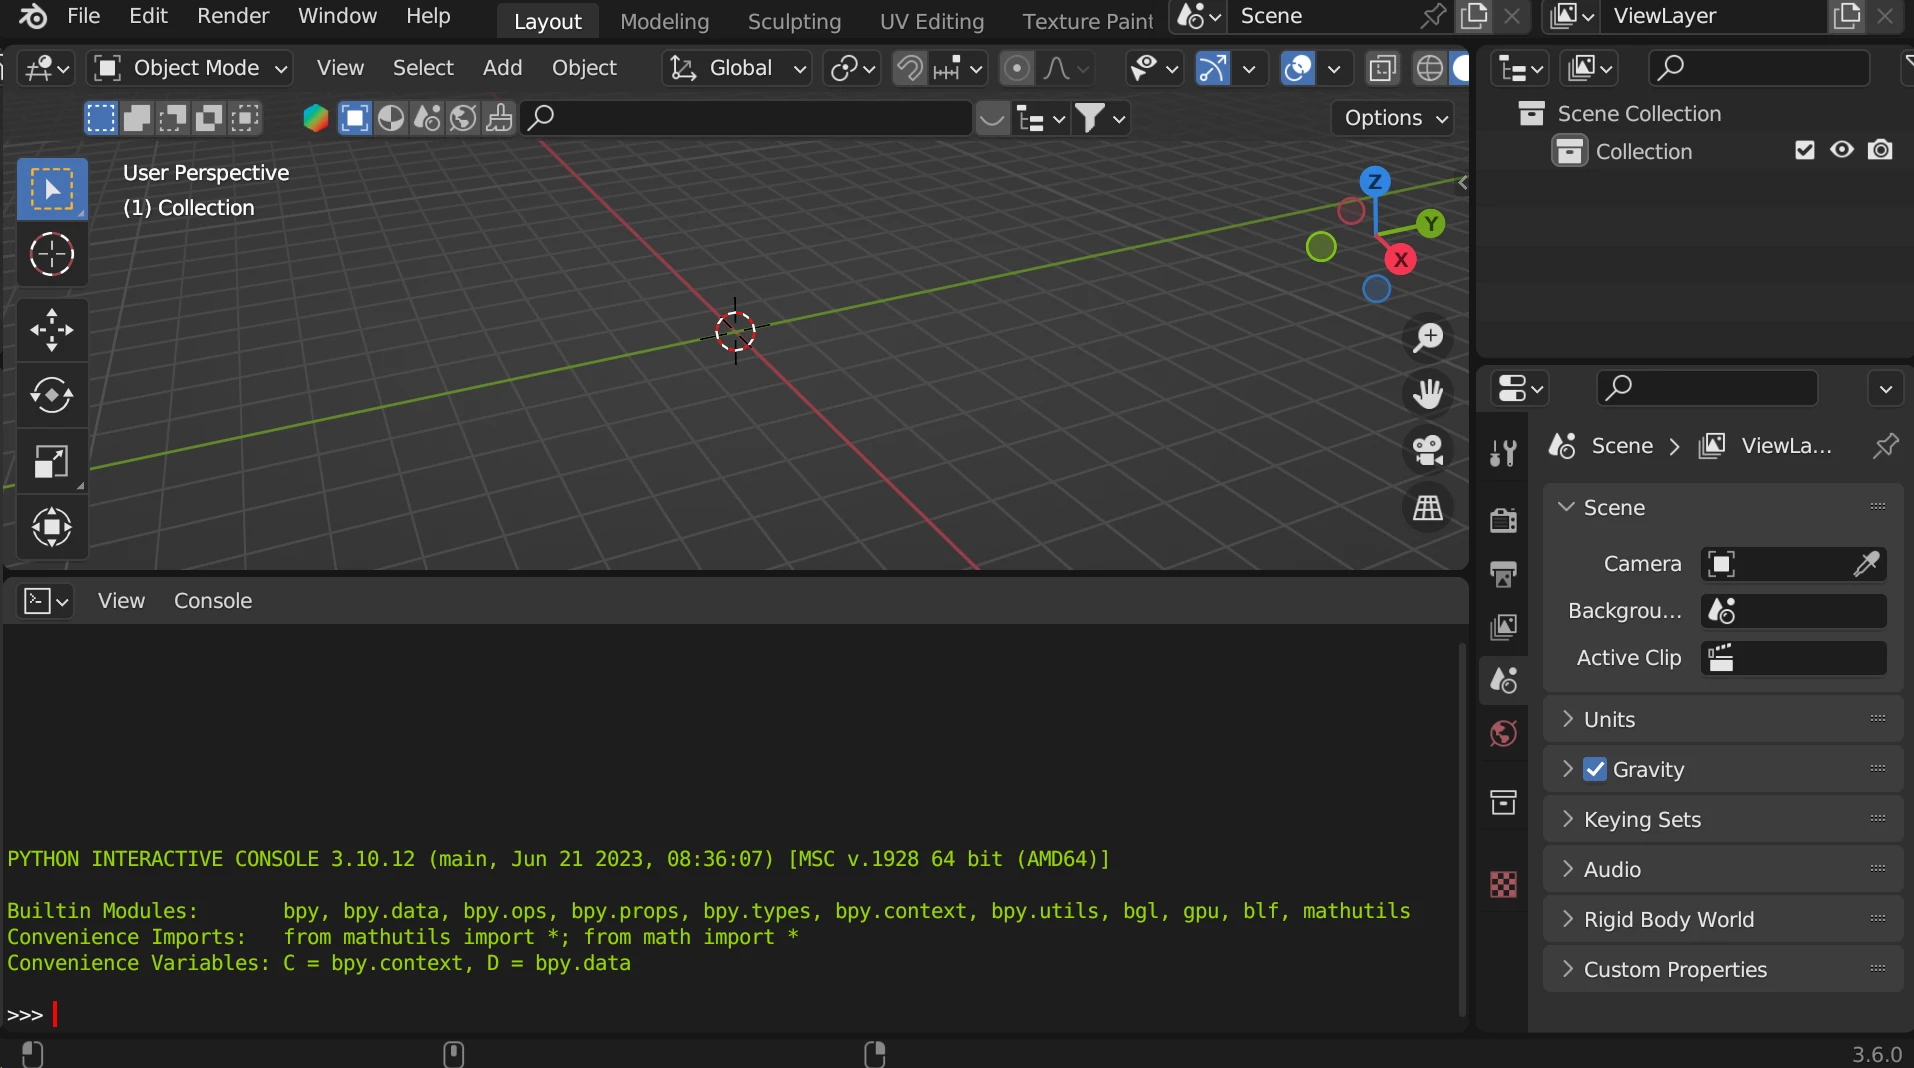Enable proportional editing
Screen dimensions: 1914x1068
1018,68
